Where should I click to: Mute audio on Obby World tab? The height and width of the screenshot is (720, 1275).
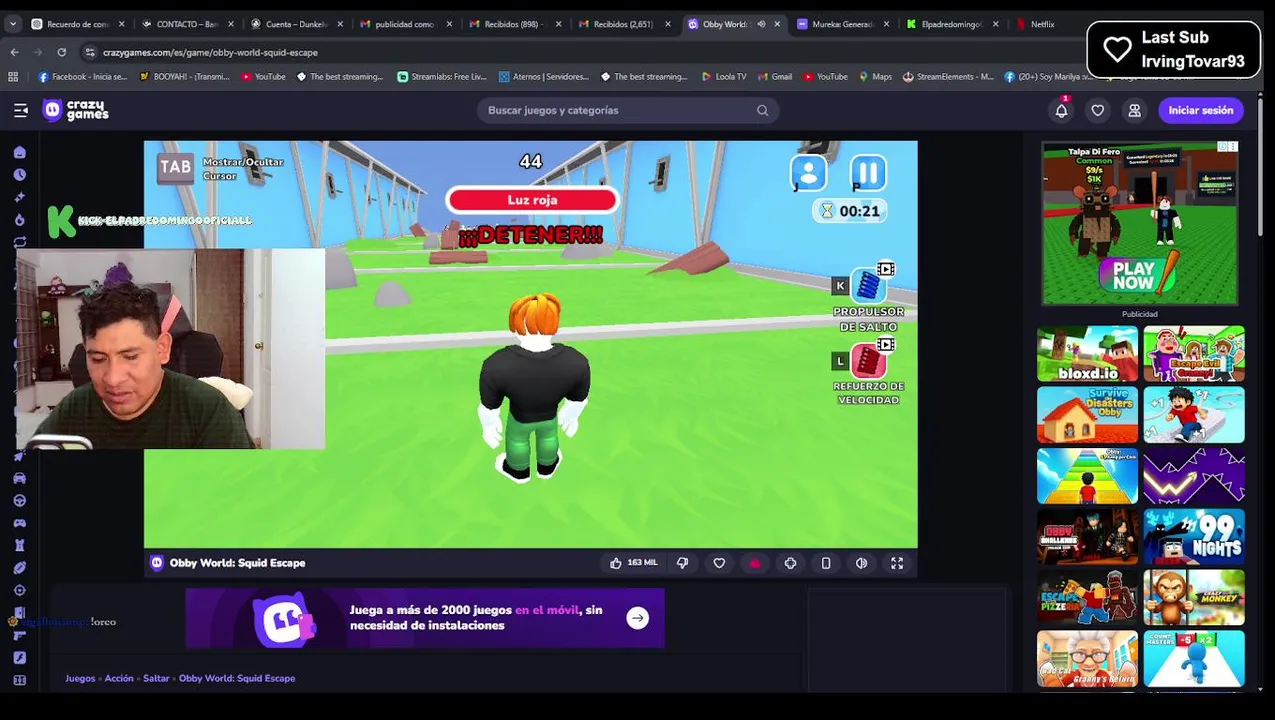click(761, 24)
